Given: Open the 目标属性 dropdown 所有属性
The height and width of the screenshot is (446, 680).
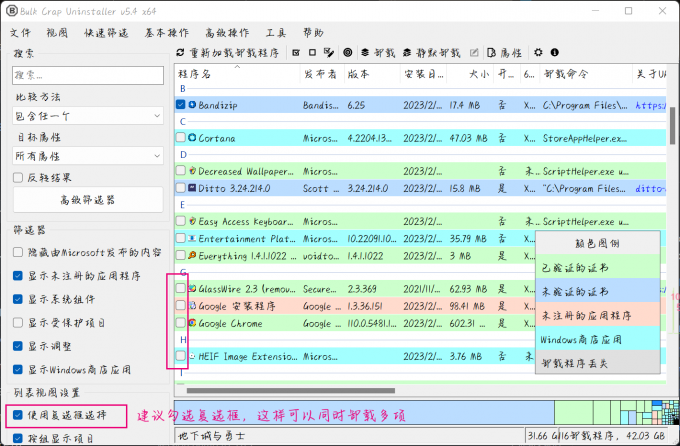Looking at the screenshot, I should 88,156.
